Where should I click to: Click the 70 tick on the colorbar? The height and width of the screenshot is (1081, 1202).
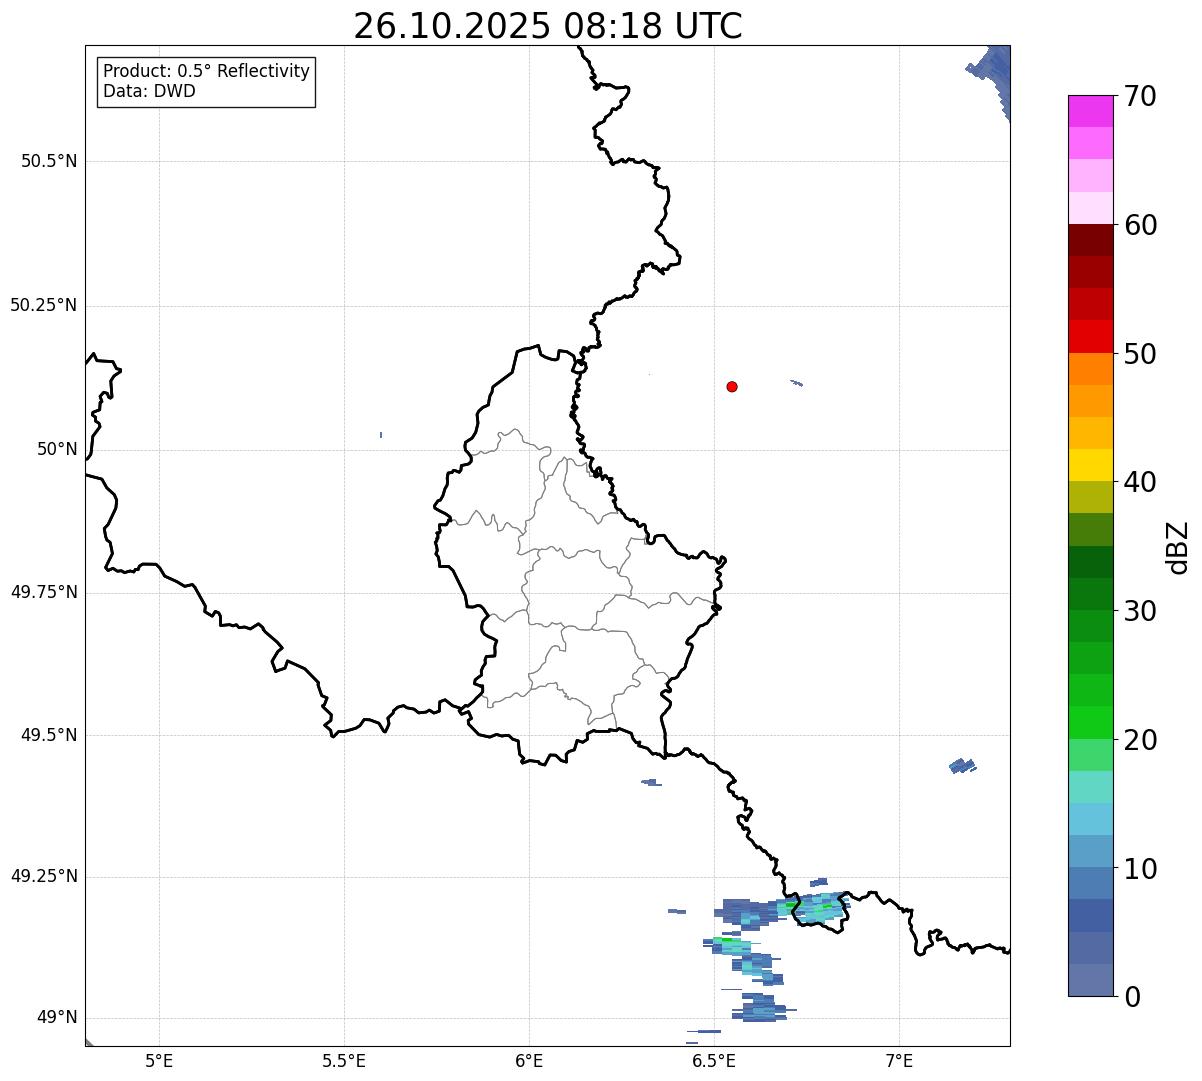[x=1140, y=96]
